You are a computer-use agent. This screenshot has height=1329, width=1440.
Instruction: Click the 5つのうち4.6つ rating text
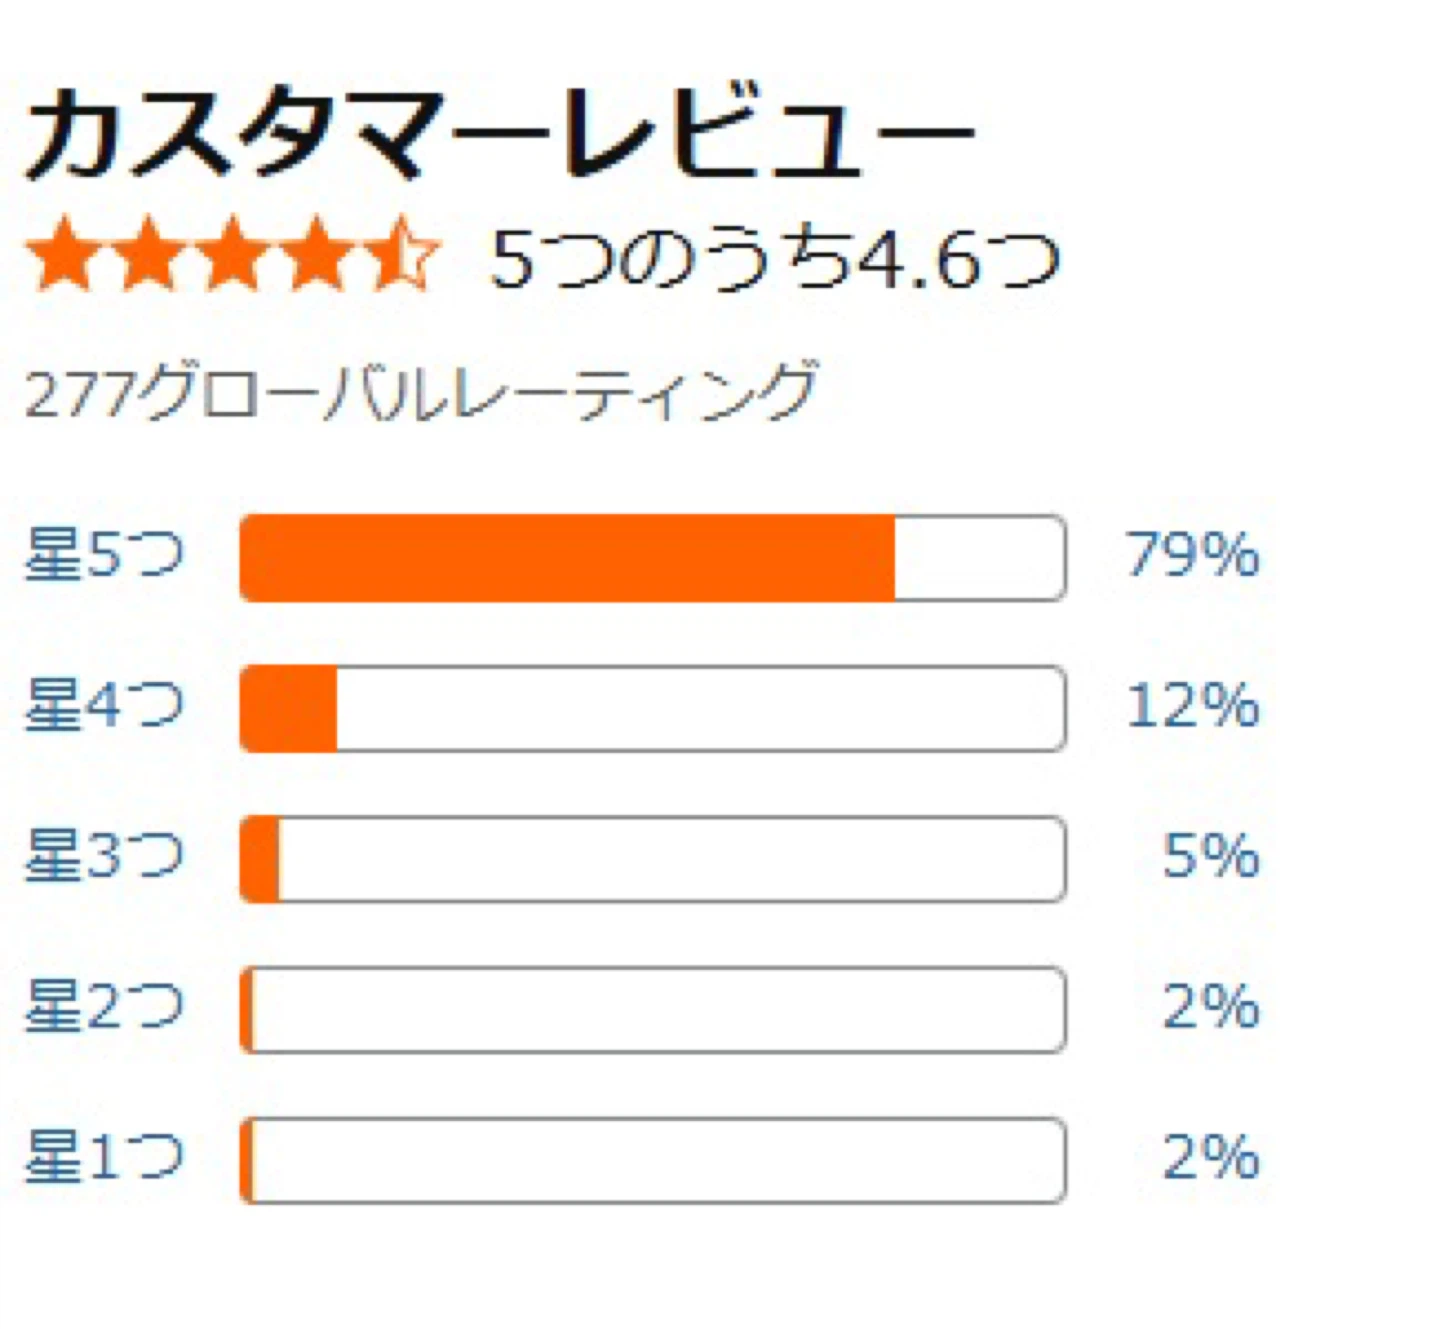coord(775,258)
